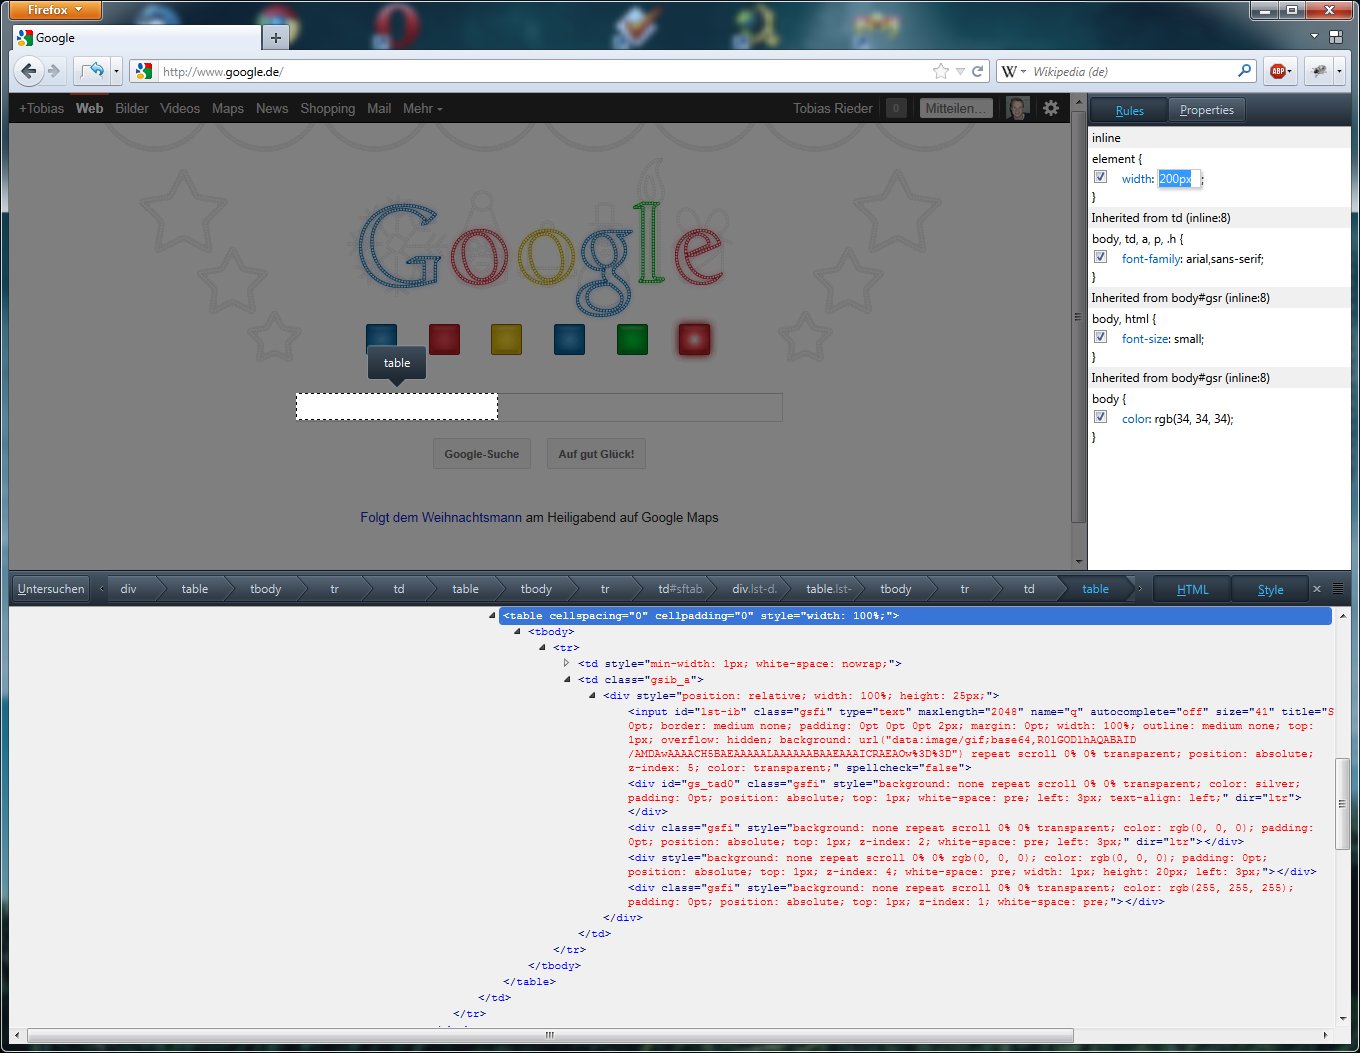
Task: Open Maps in the Google bar
Action: [x=228, y=108]
